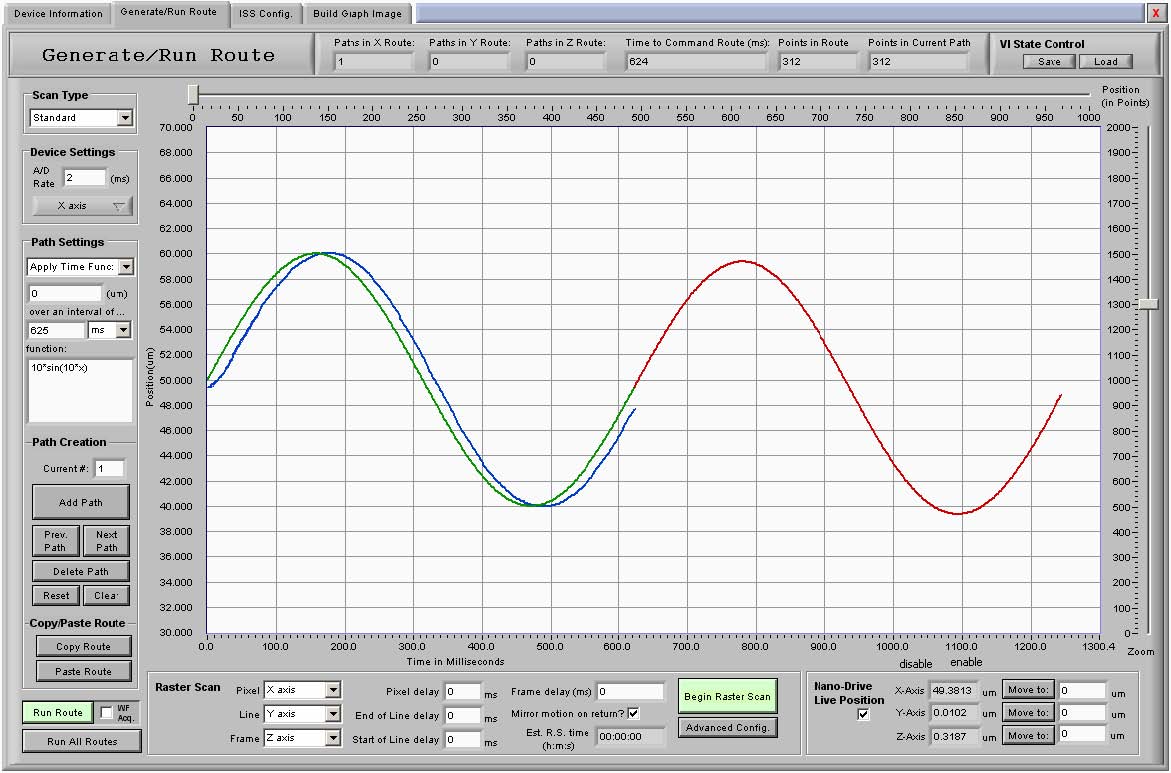This screenshot has height=773, width=1171.
Task: Click the Z-Axis live position reading 0.3187
Action: (x=954, y=736)
